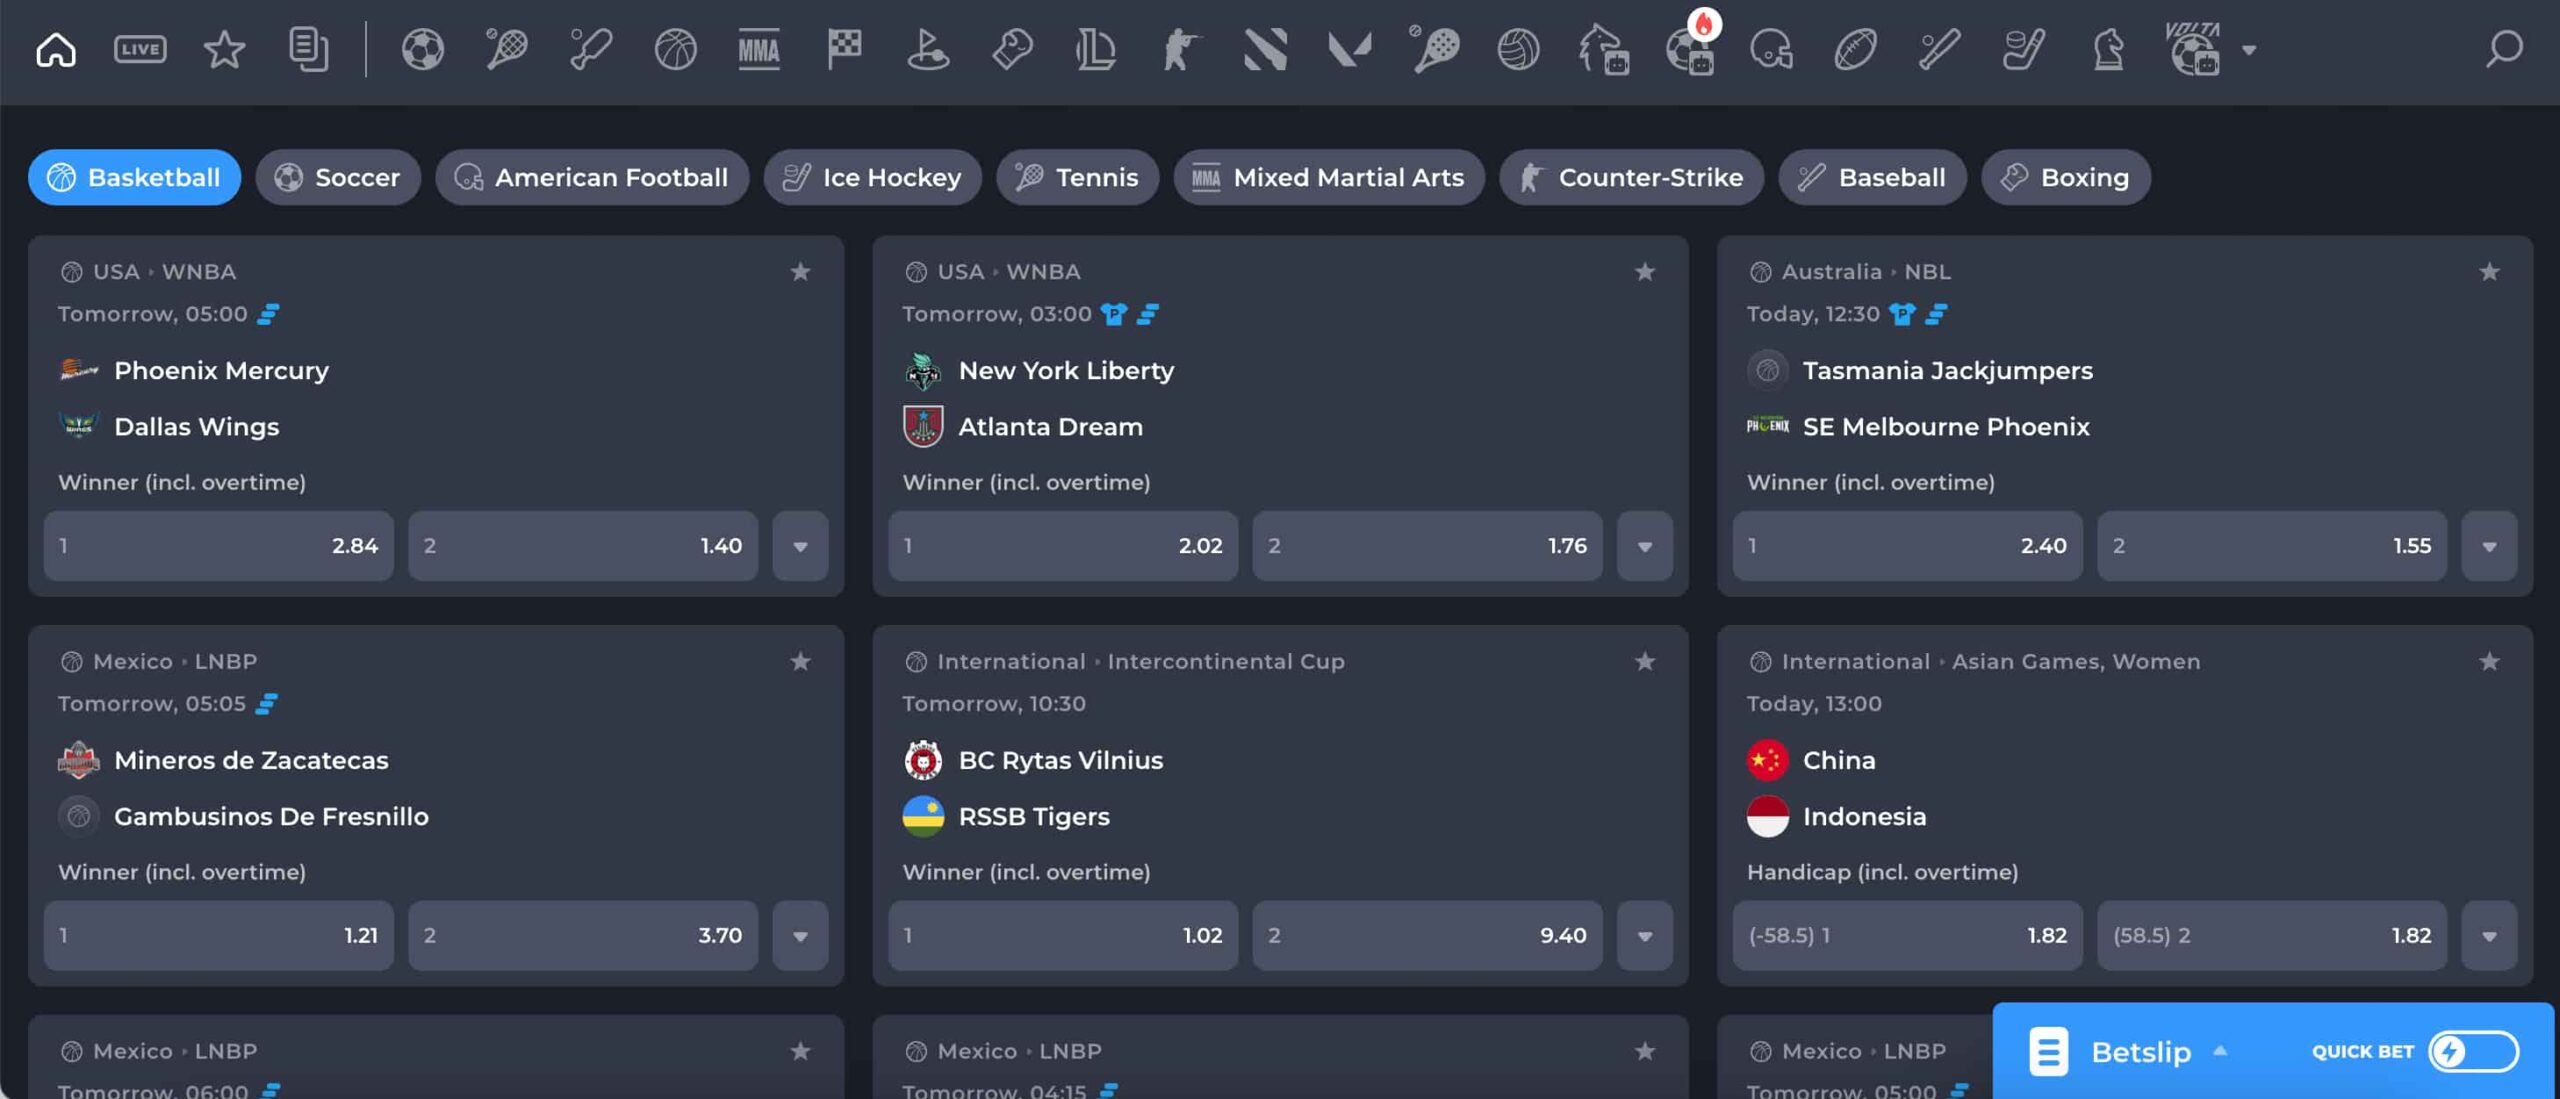Open the more sports dropdown arrow beside Volta
The height and width of the screenshot is (1099, 2560).
click(x=2249, y=49)
